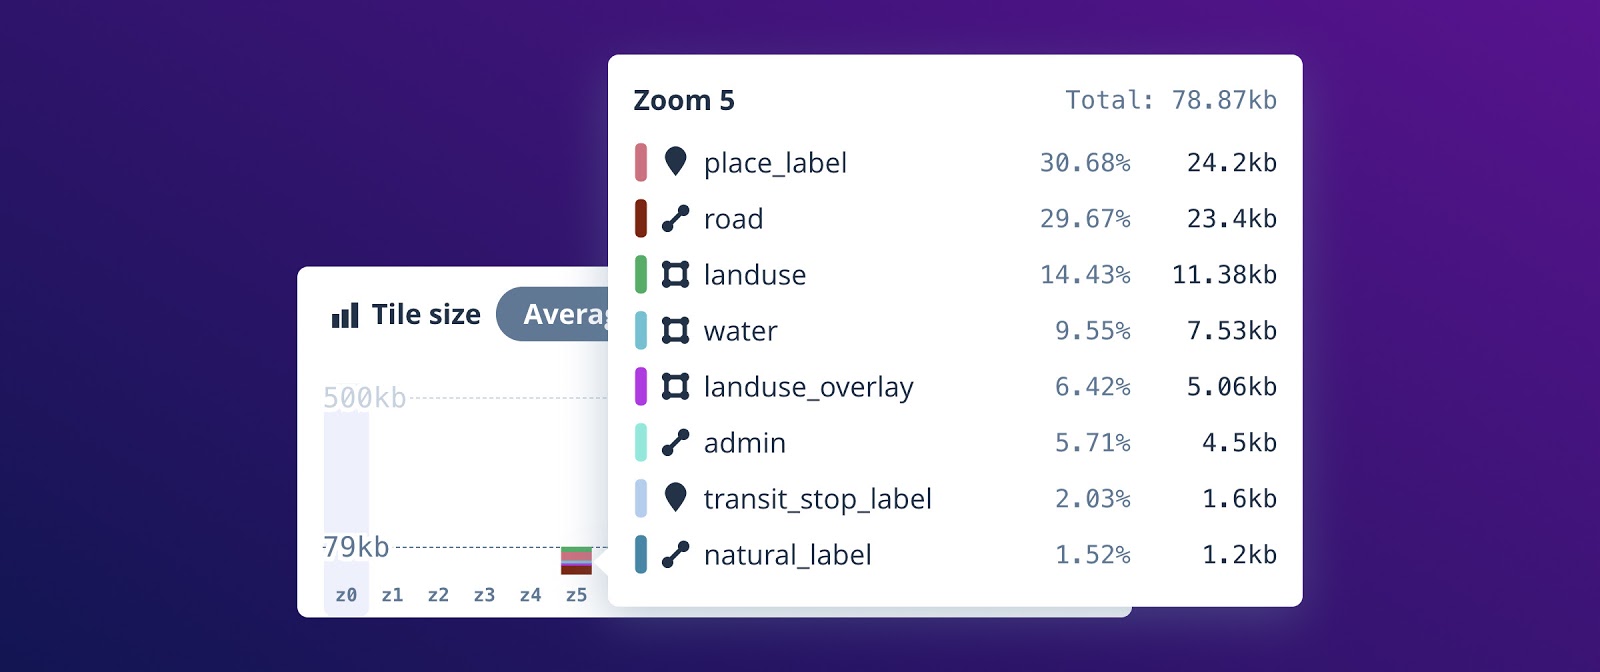Click the dark red road color swatch
The height and width of the screenshot is (672, 1600).
click(641, 218)
